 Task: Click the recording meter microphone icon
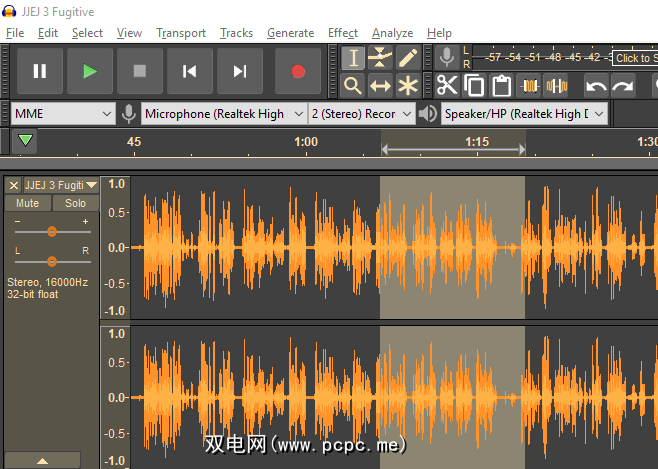[447, 57]
